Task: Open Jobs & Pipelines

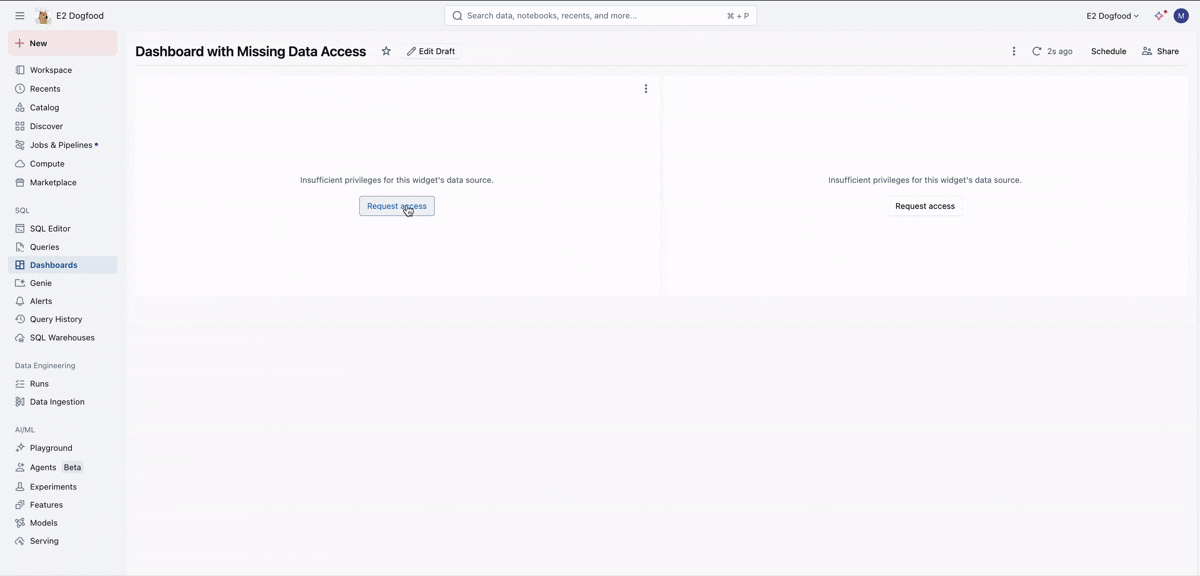Action: point(62,145)
